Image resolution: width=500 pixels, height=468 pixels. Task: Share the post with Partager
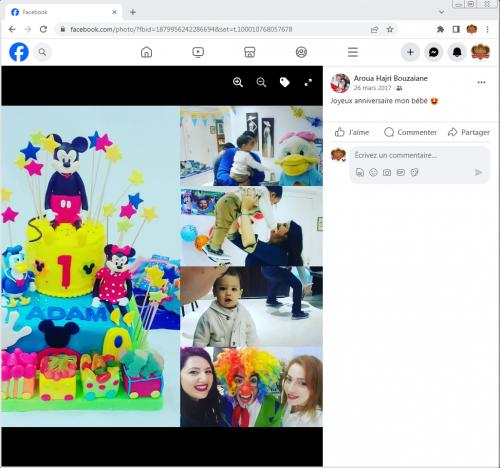(469, 132)
